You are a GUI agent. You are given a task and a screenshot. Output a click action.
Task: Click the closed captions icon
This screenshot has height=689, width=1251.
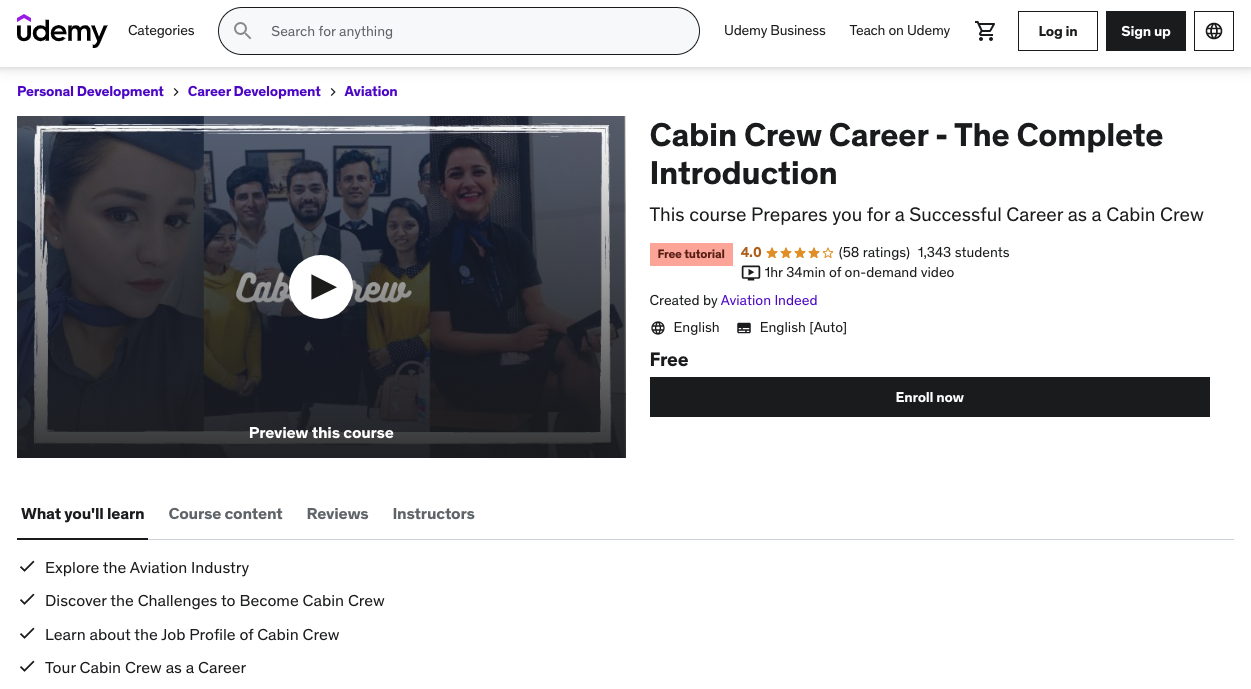coord(744,328)
